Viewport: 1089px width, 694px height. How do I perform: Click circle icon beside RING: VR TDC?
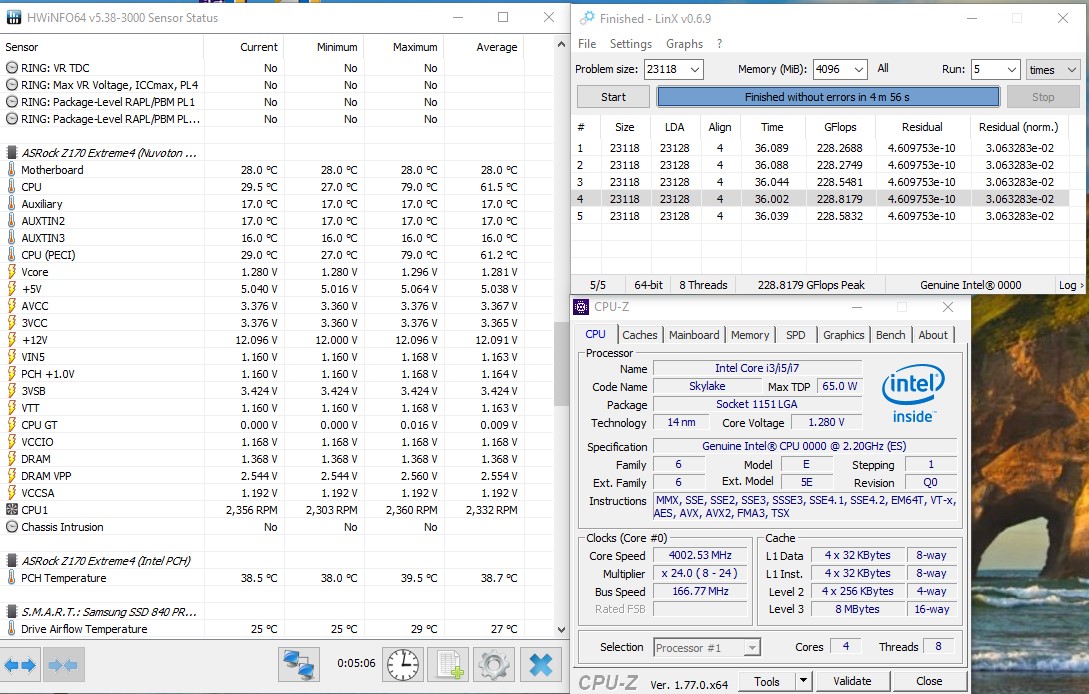(11, 68)
